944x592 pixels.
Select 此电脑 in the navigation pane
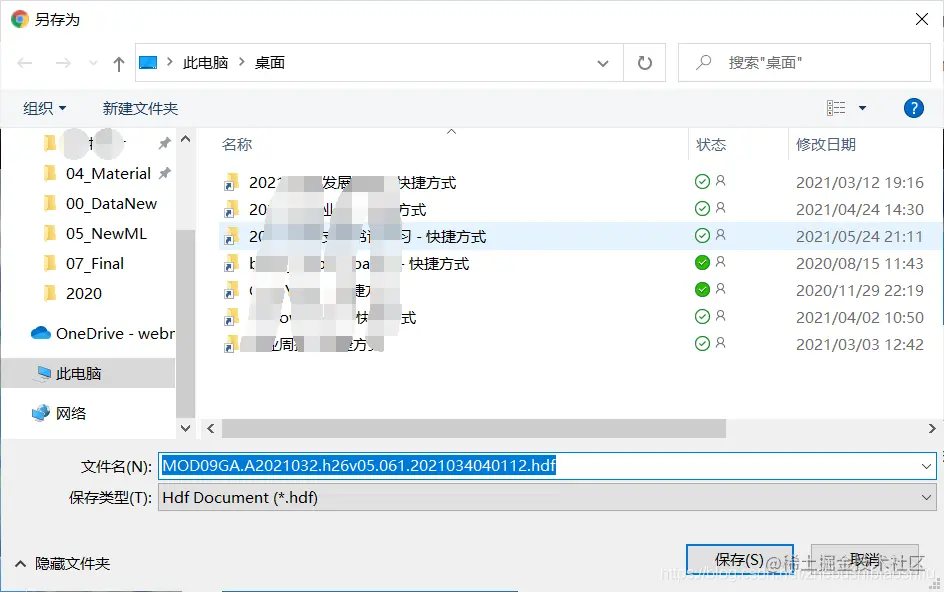[88, 373]
